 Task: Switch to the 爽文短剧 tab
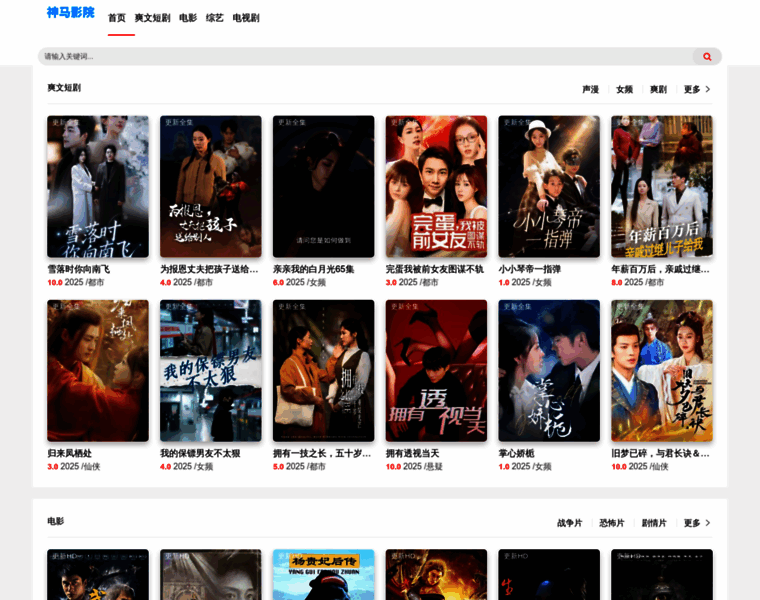point(152,18)
